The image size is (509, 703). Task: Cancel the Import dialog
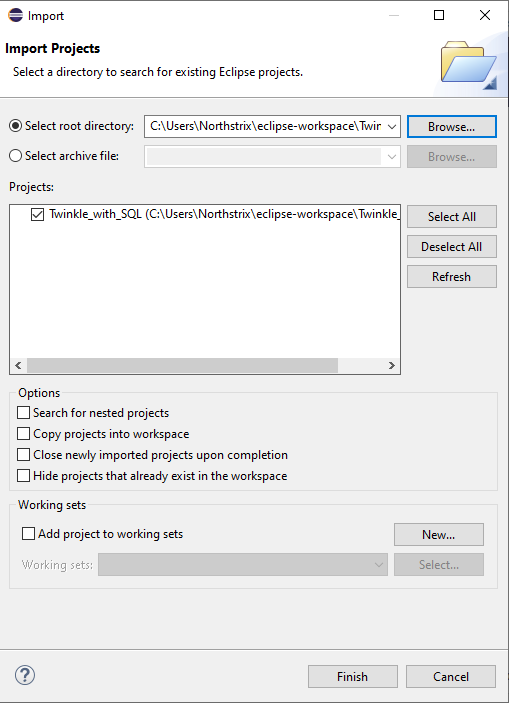tap(451, 677)
